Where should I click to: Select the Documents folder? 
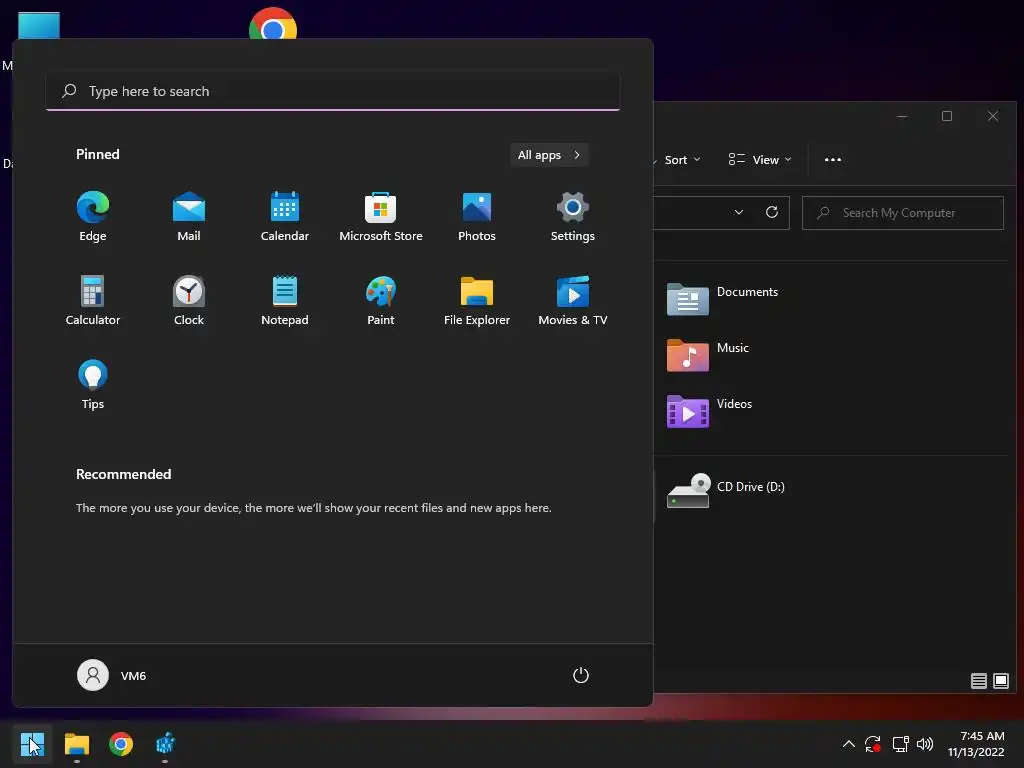[723, 299]
